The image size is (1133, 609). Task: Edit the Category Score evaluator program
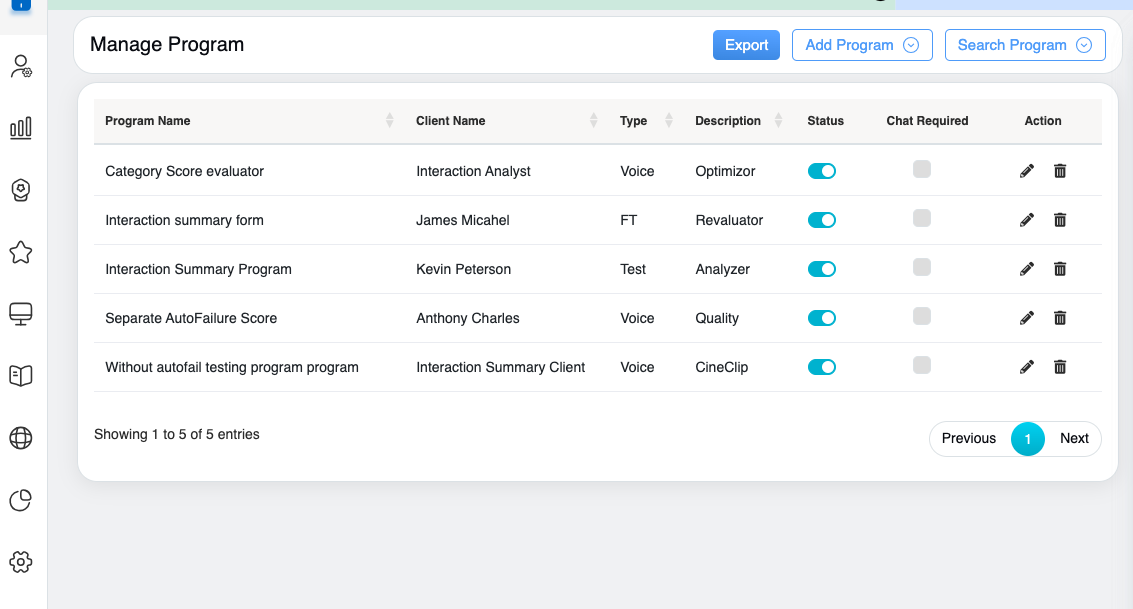point(1026,171)
